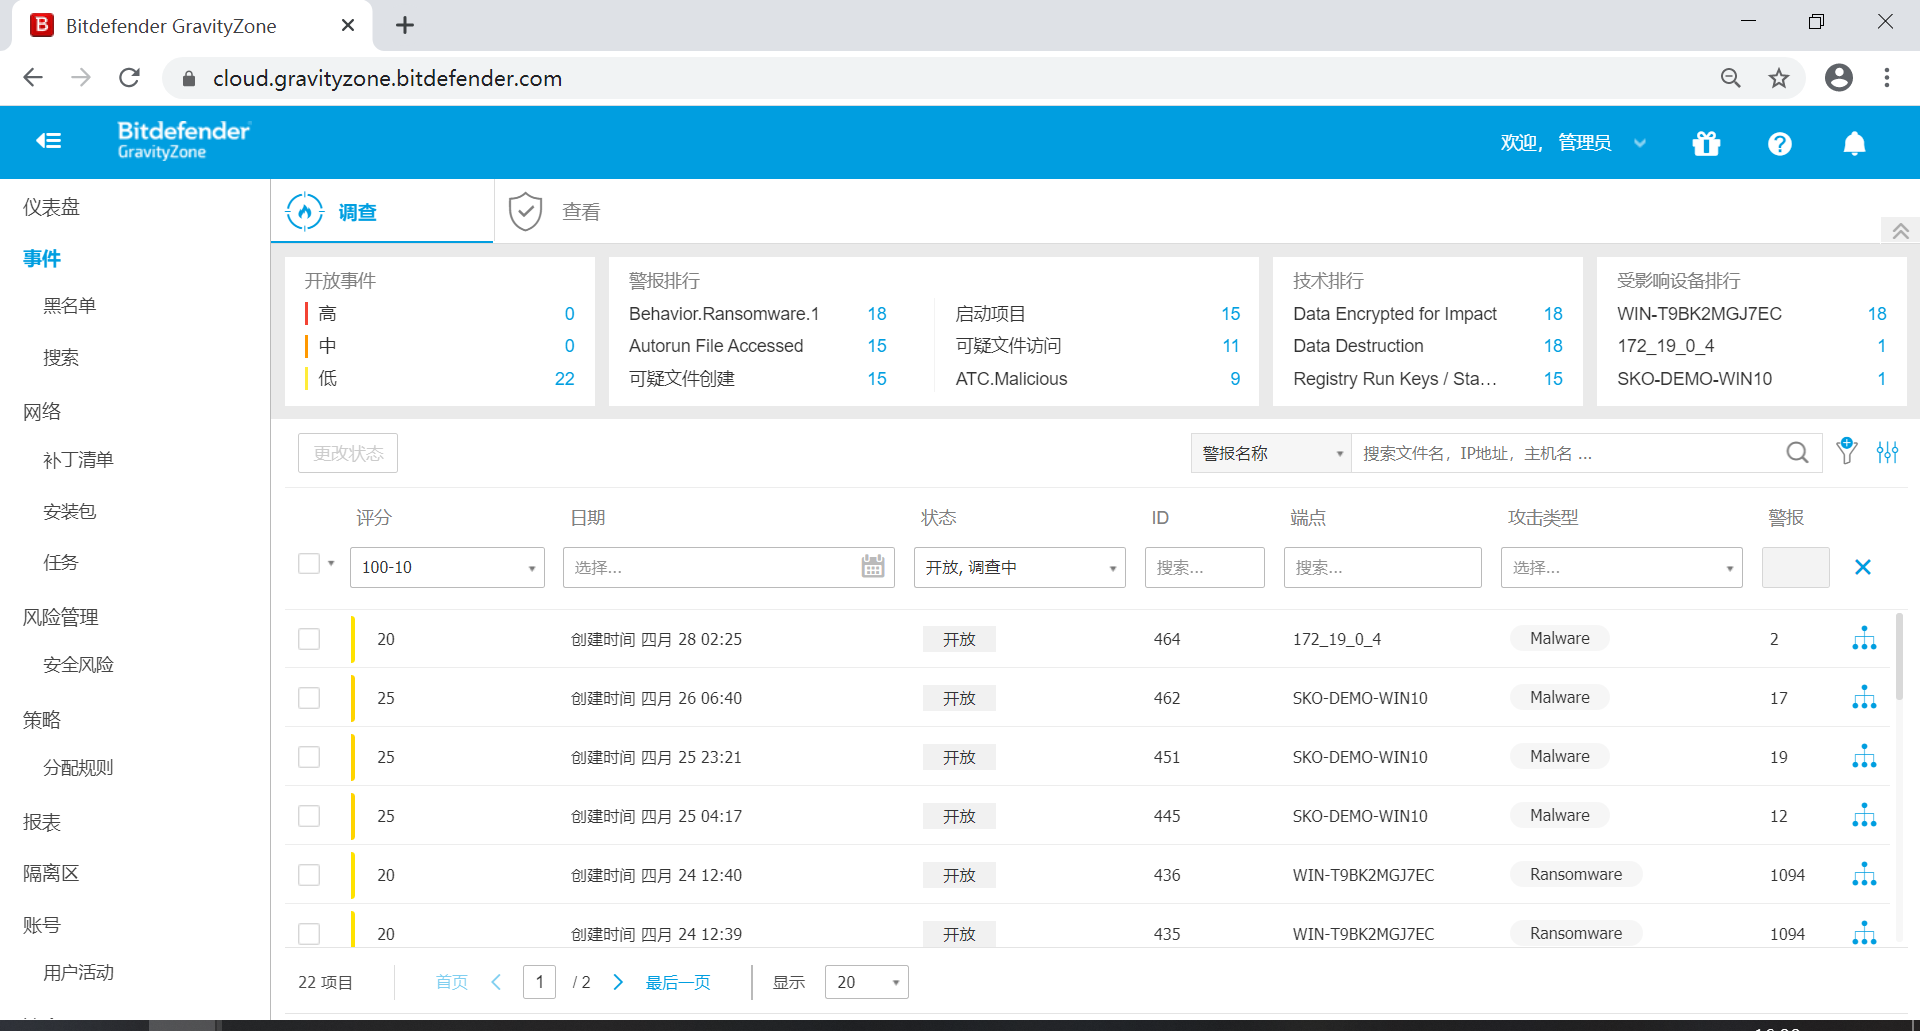
Task: Tick the select-all checkbox in table header
Action: [x=309, y=564]
